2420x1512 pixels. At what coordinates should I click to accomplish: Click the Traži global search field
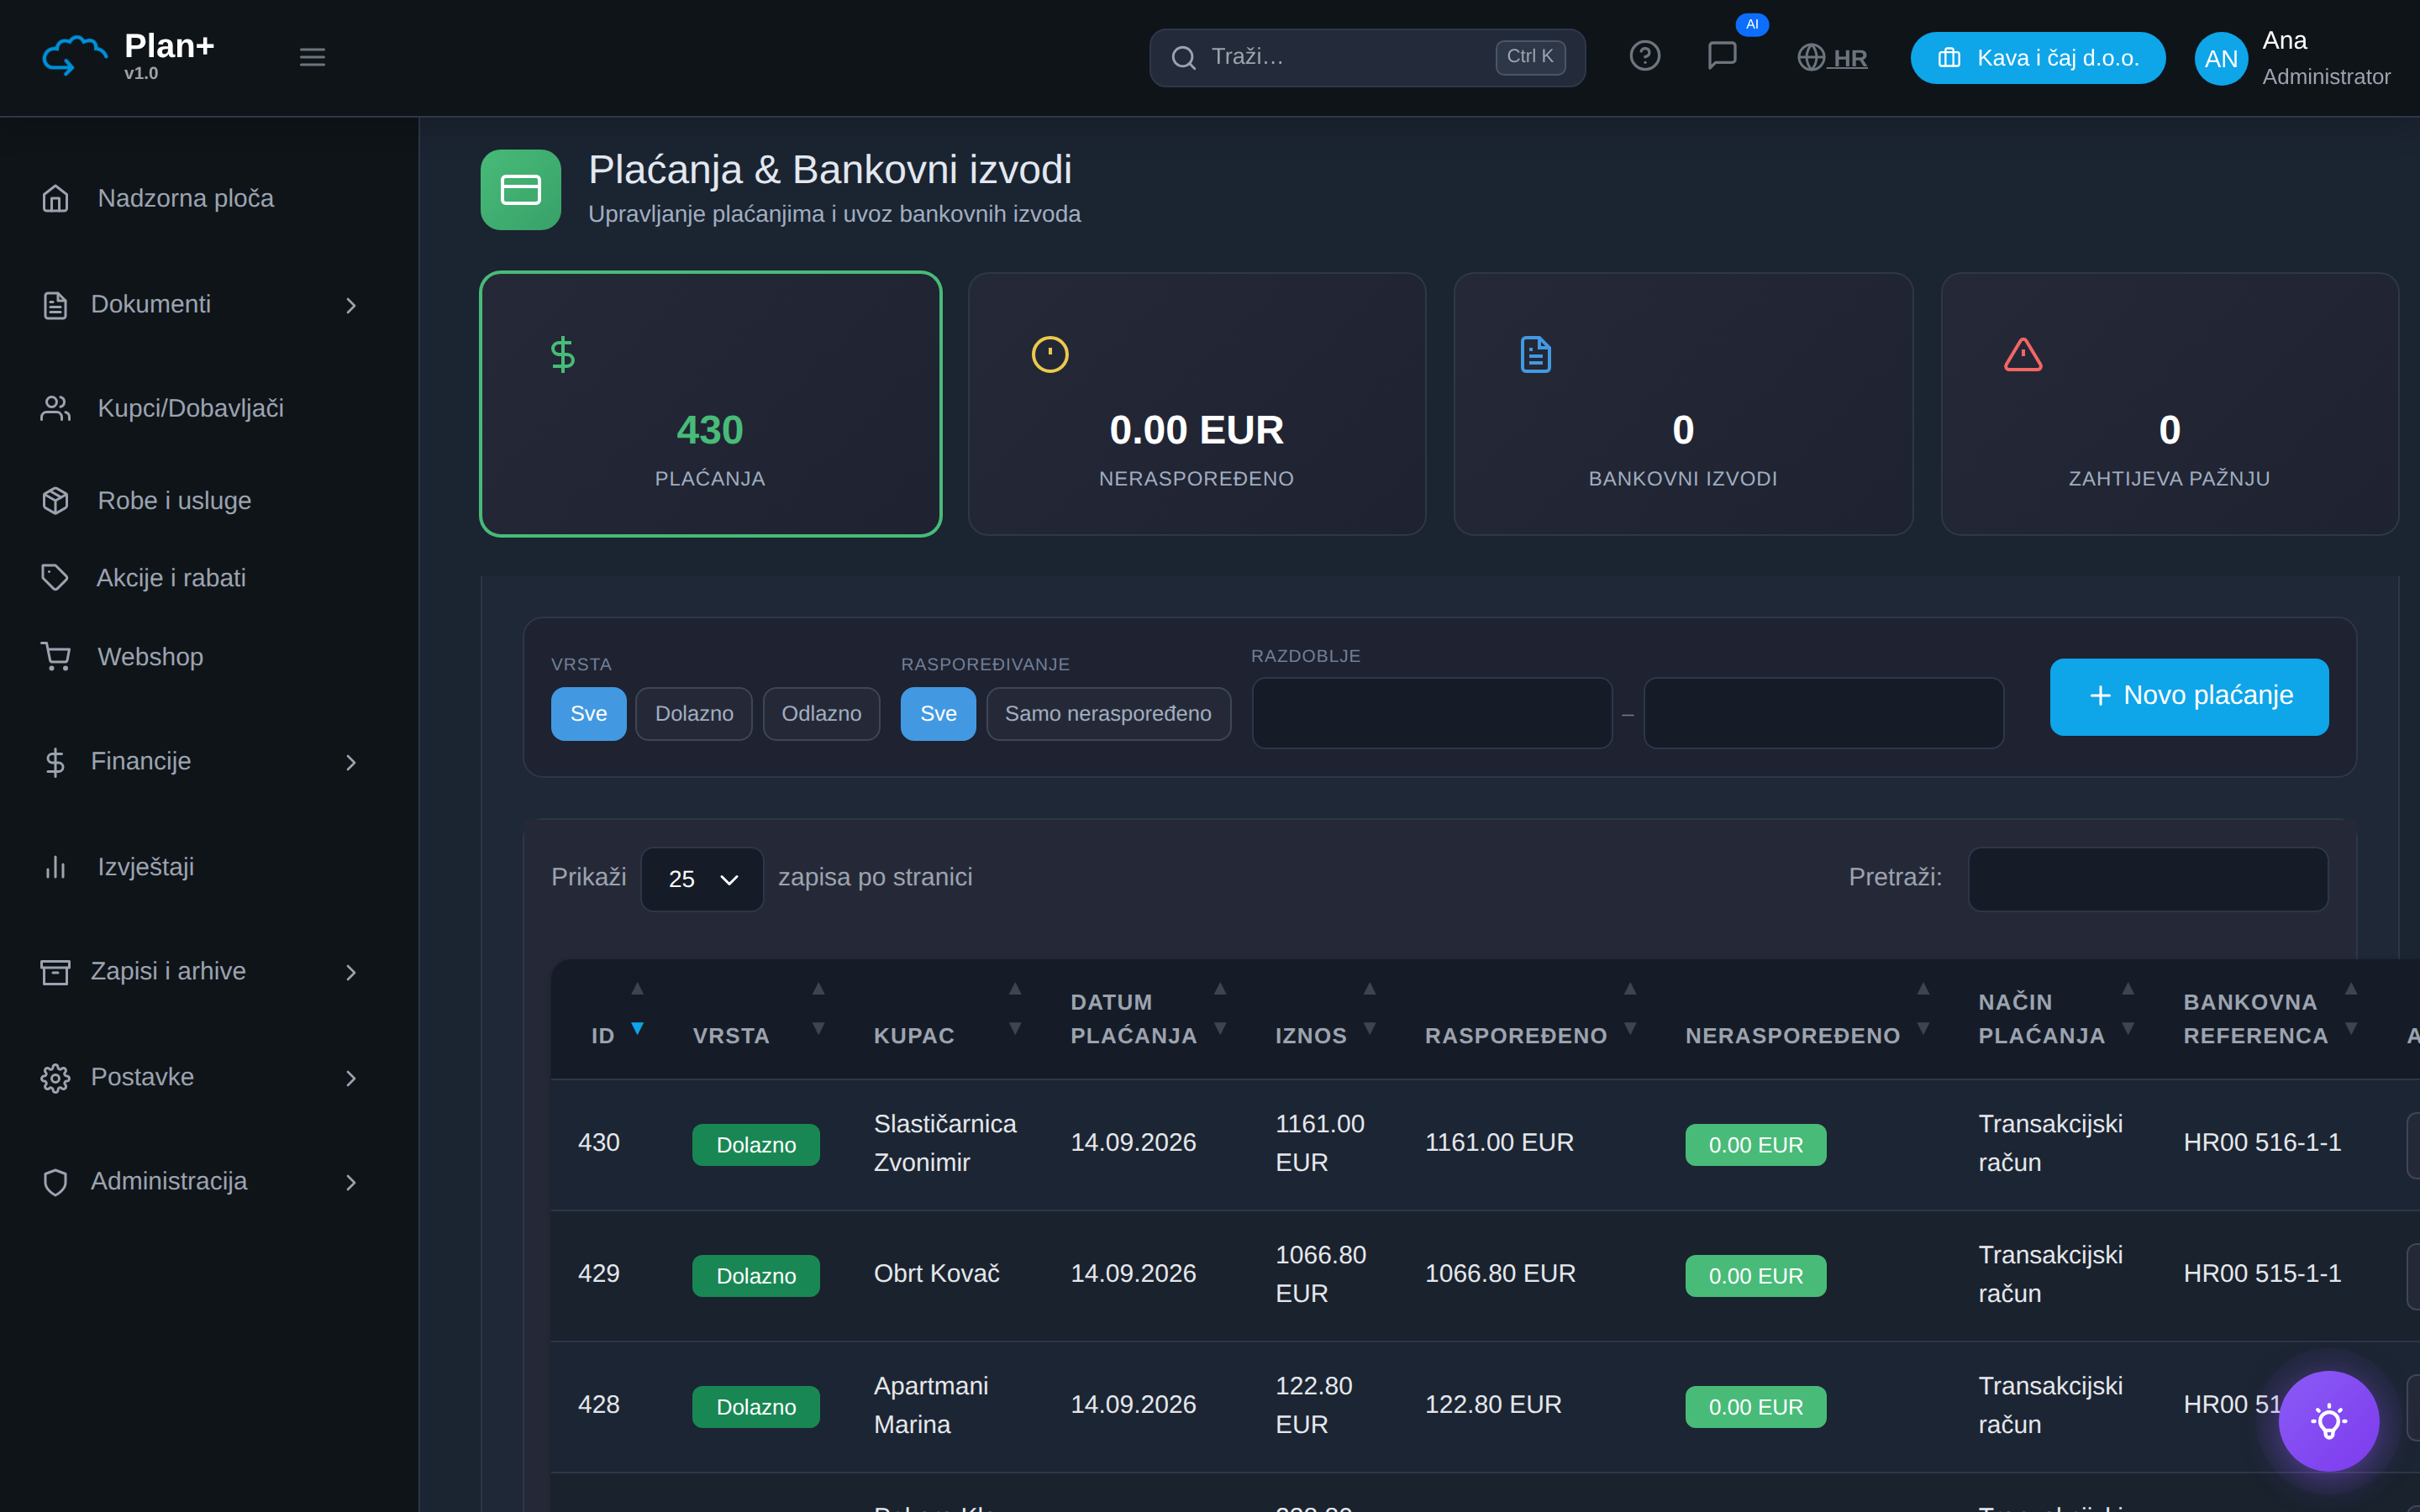point(1367,57)
